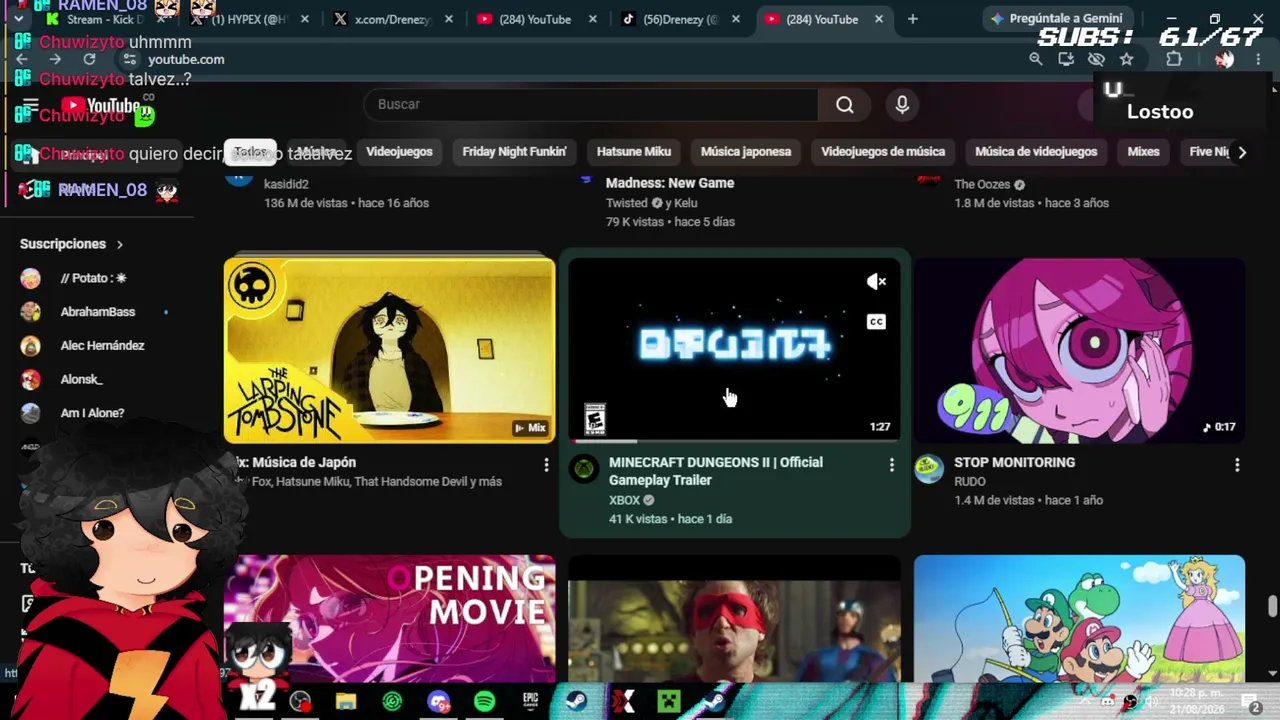The image size is (1280, 720).
Task: Open the RUDO channel name link
Action: point(970,481)
